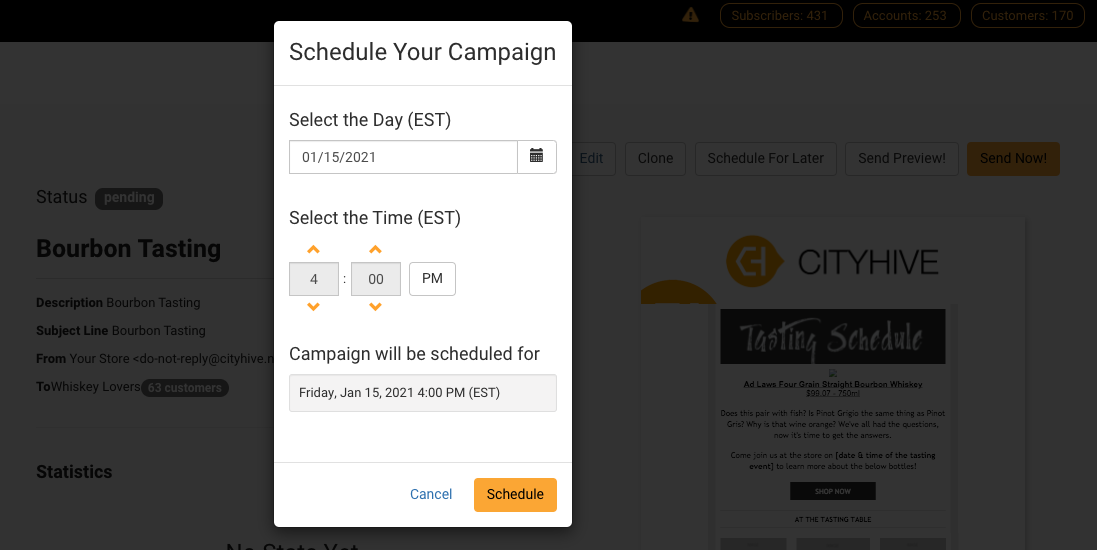Viewport: 1097px width, 550px height.
Task: Increase the minutes with up chevron
Action: [376, 250]
